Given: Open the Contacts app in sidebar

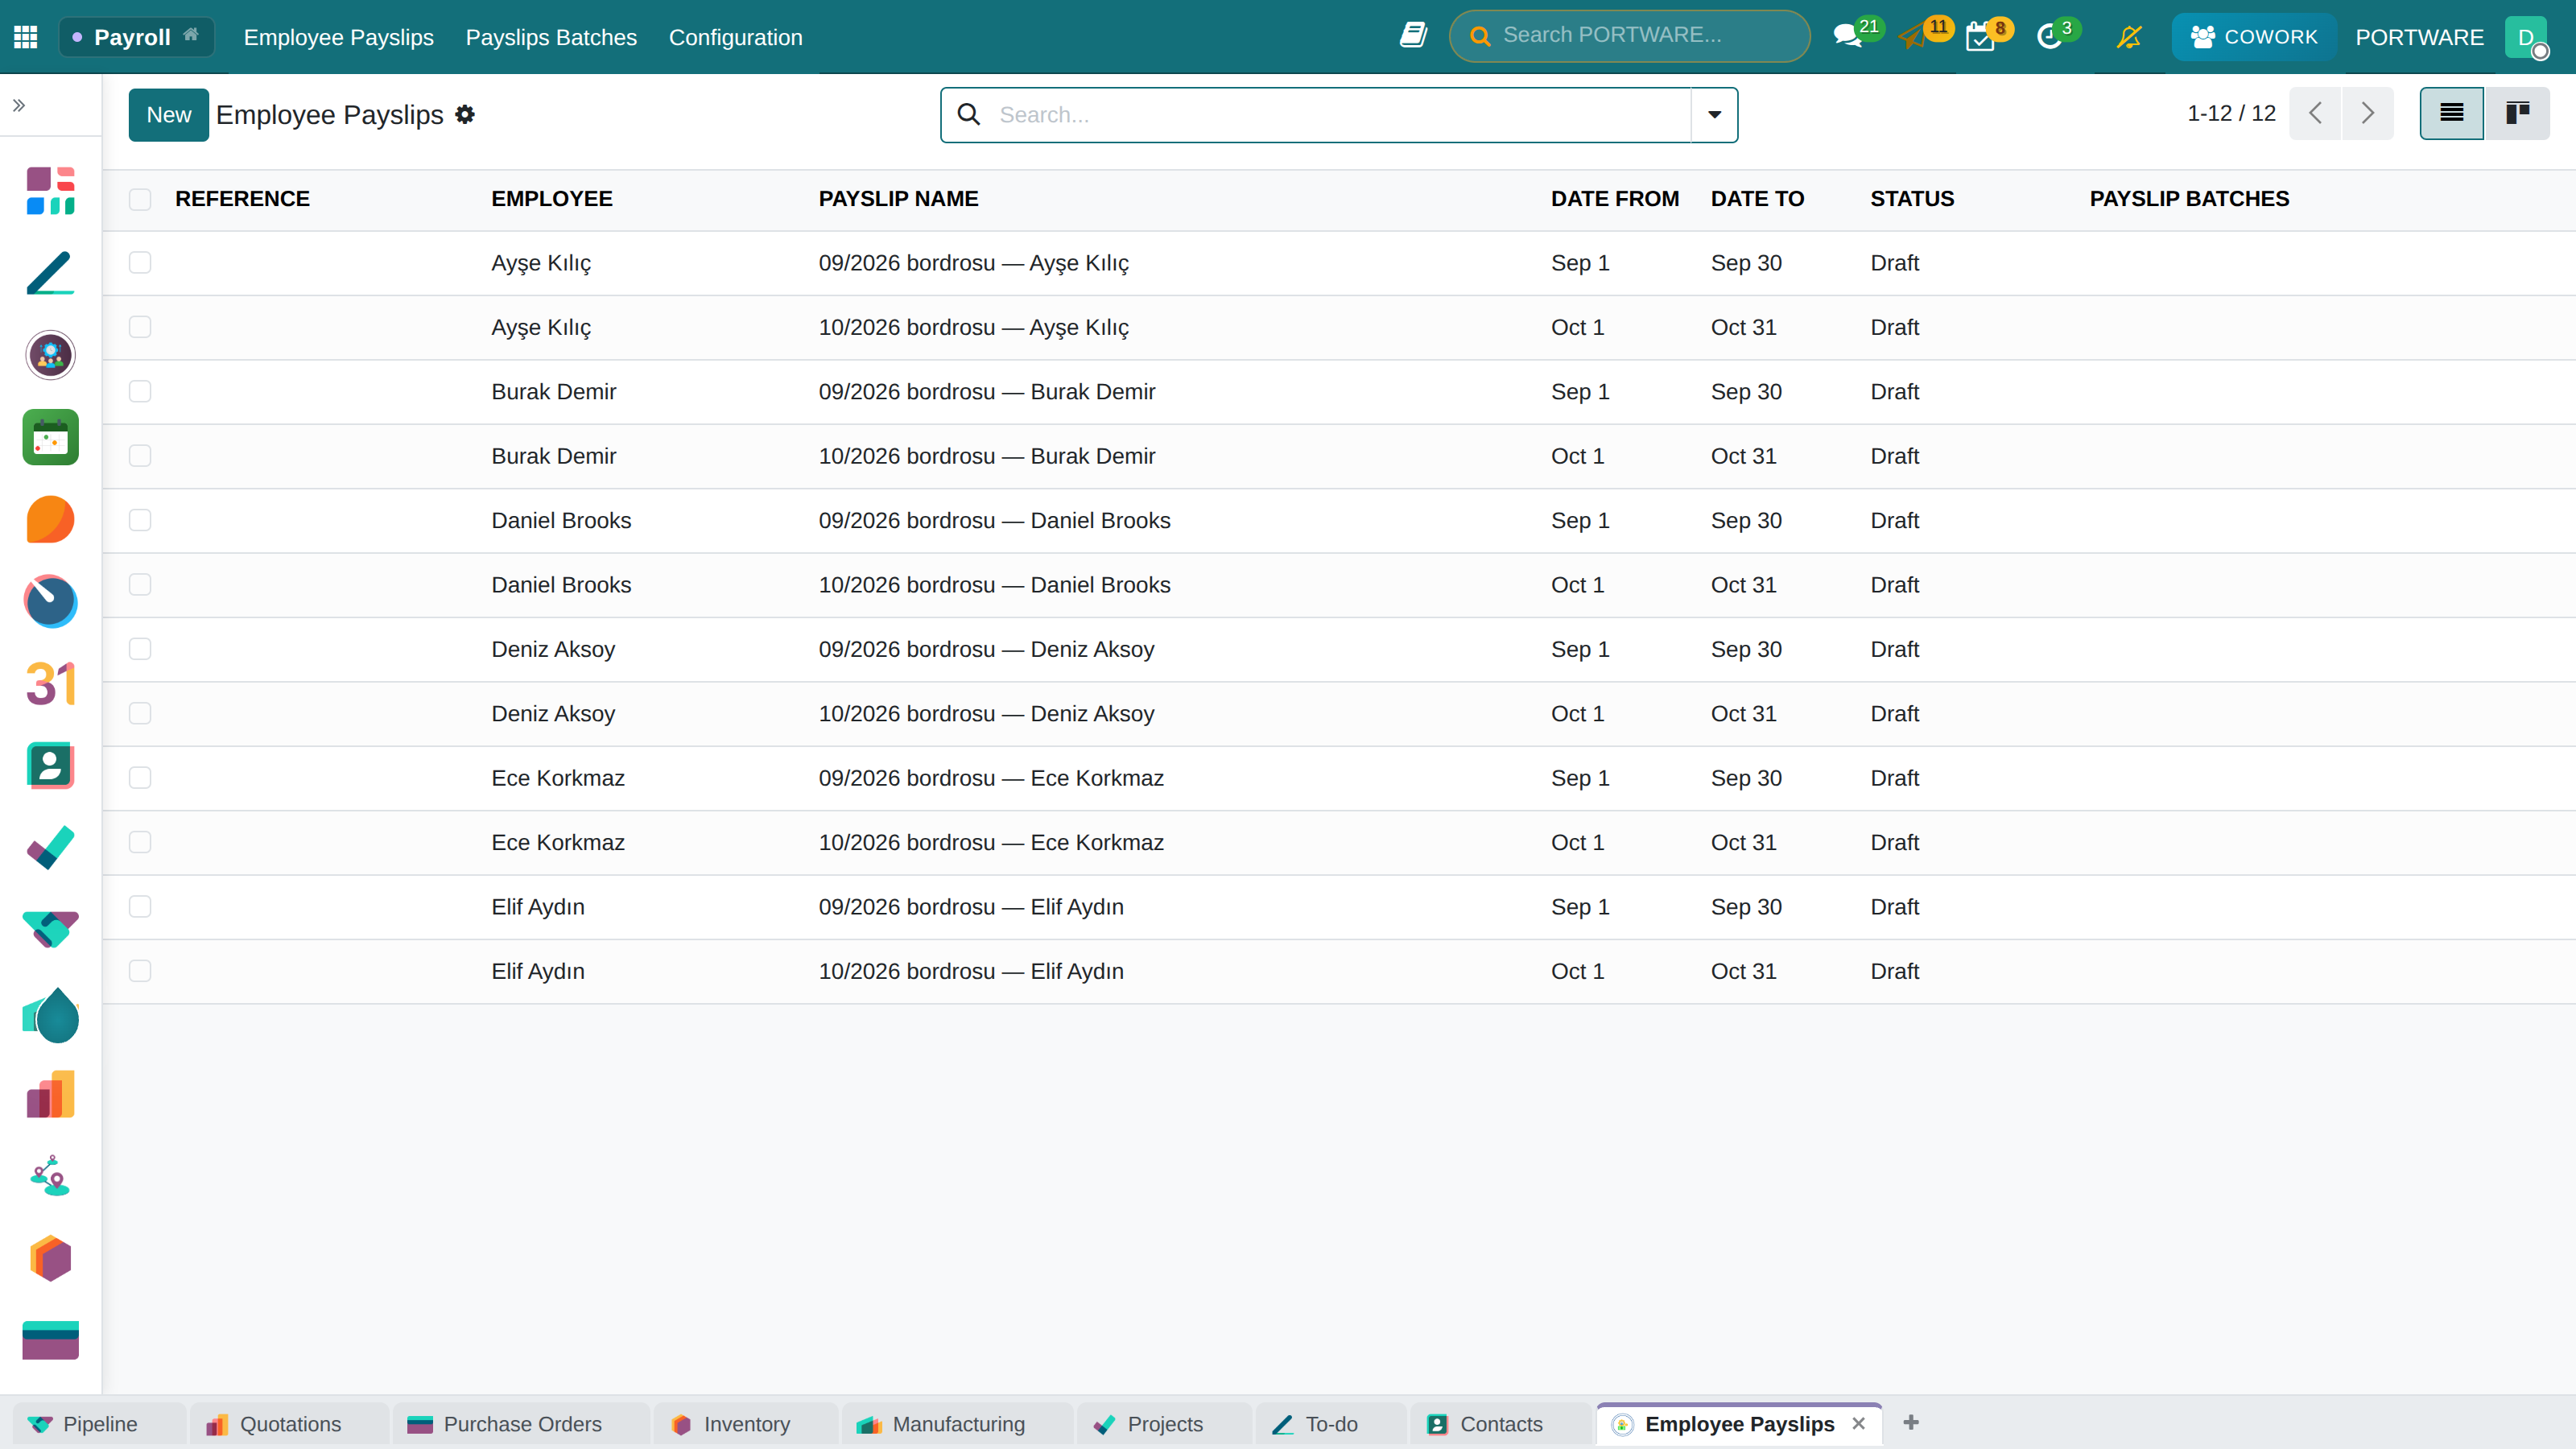Looking at the screenshot, I should pyautogui.click(x=50, y=766).
